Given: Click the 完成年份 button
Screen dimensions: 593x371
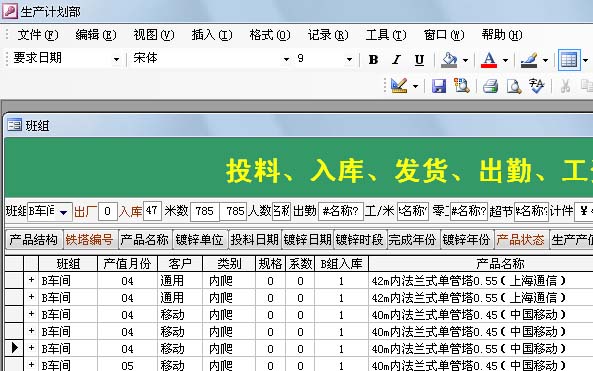Looking at the screenshot, I should pos(413,239).
